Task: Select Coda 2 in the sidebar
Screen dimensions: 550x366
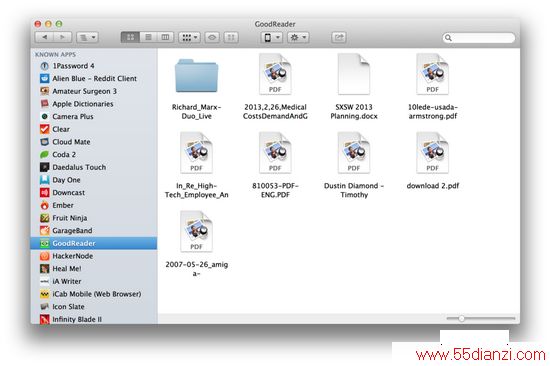Action: (x=94, y=154)
